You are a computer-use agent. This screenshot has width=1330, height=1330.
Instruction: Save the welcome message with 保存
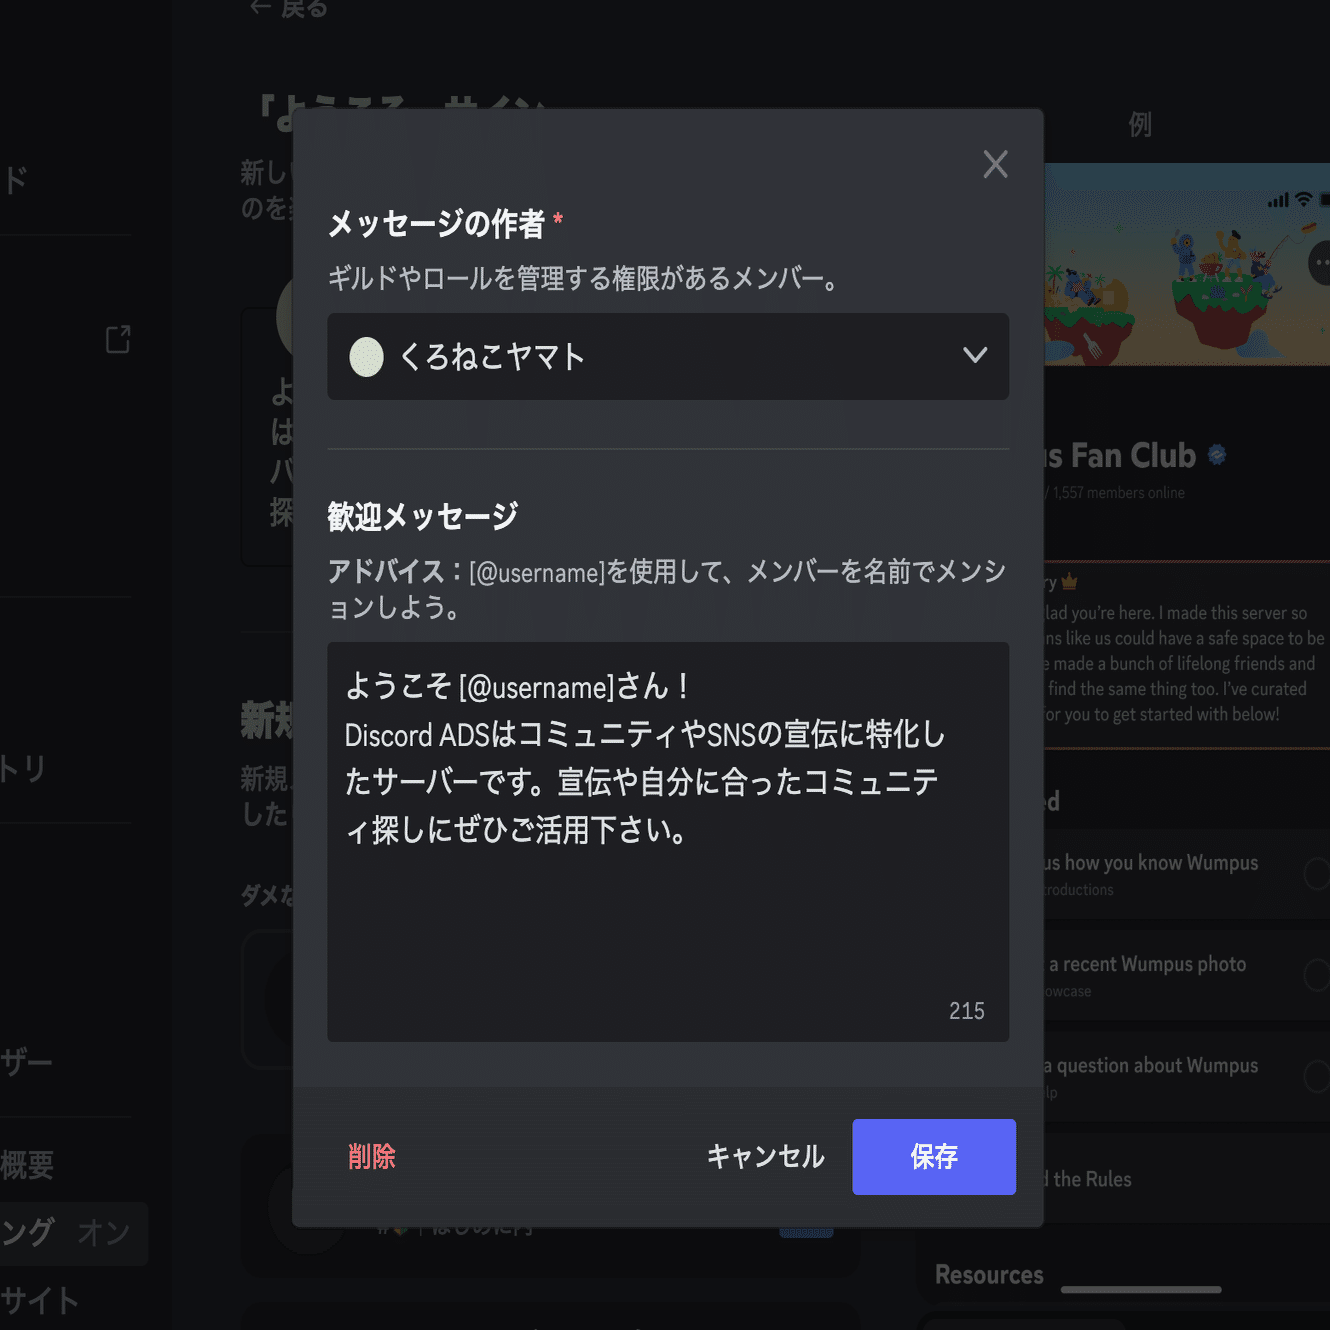click(933, 1157)
